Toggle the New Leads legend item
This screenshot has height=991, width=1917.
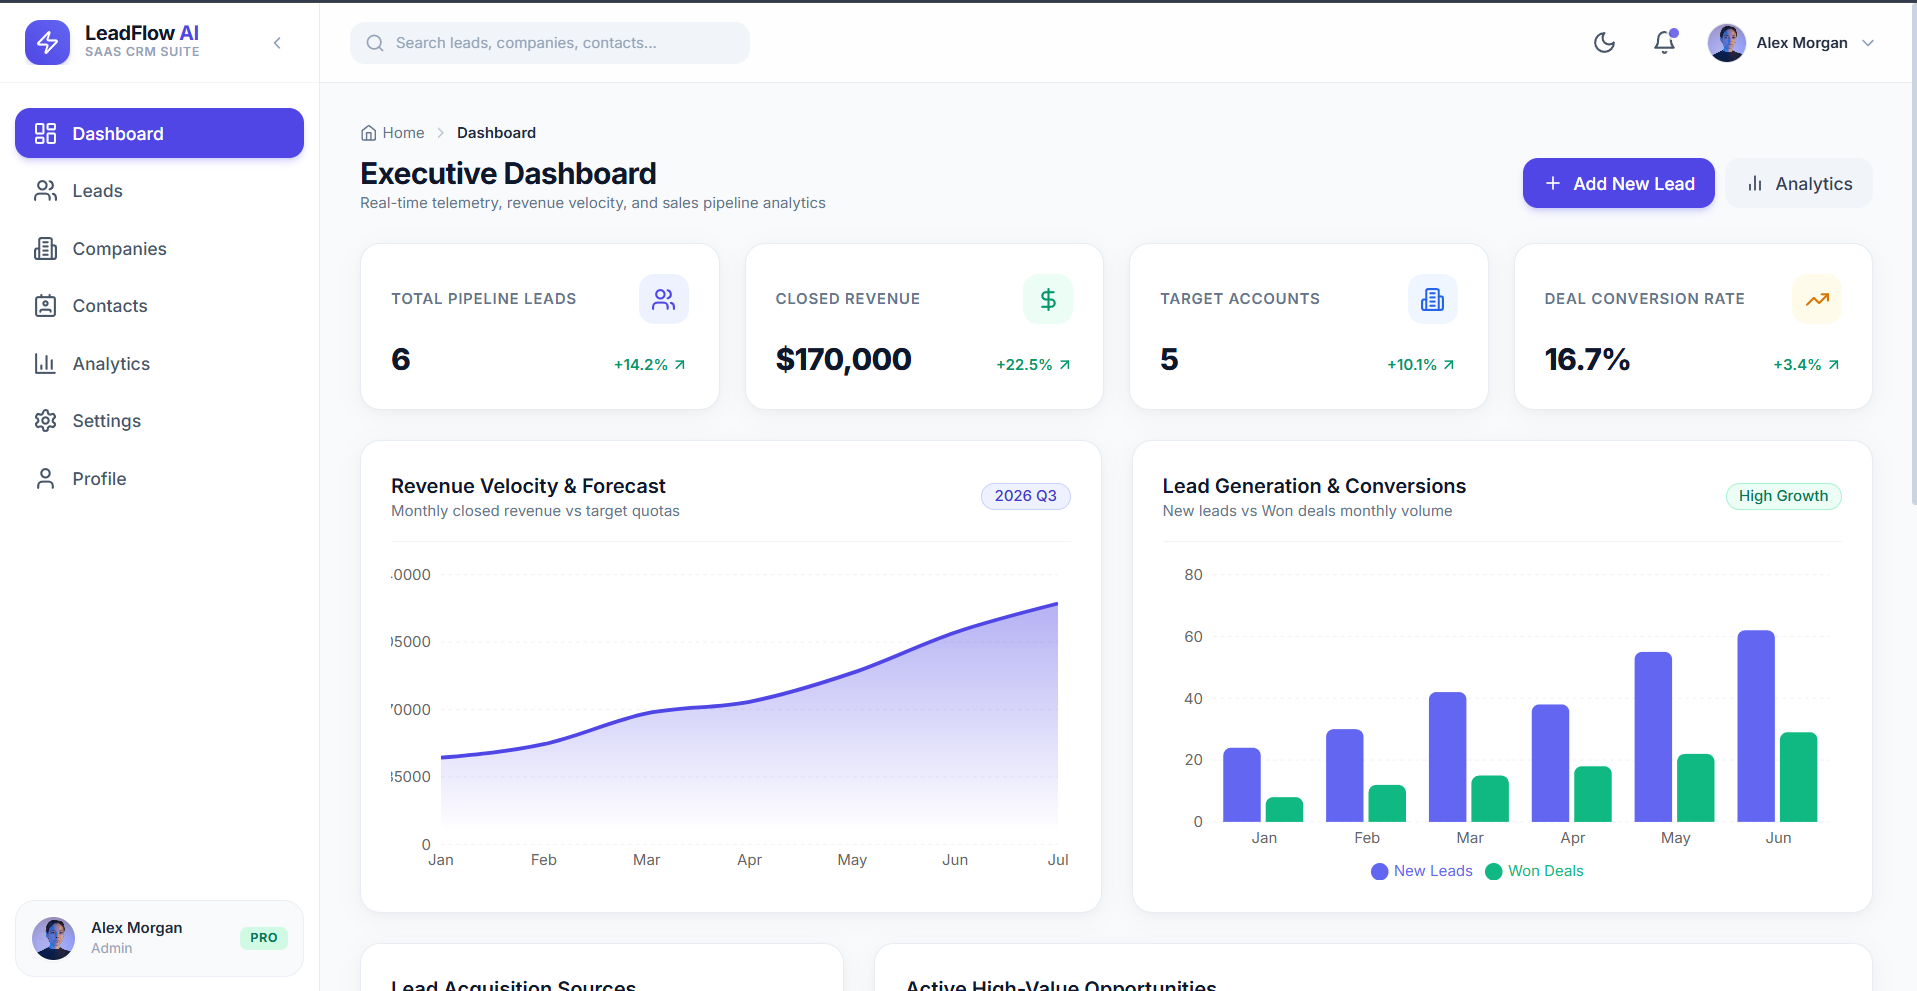pos(1422,871)
